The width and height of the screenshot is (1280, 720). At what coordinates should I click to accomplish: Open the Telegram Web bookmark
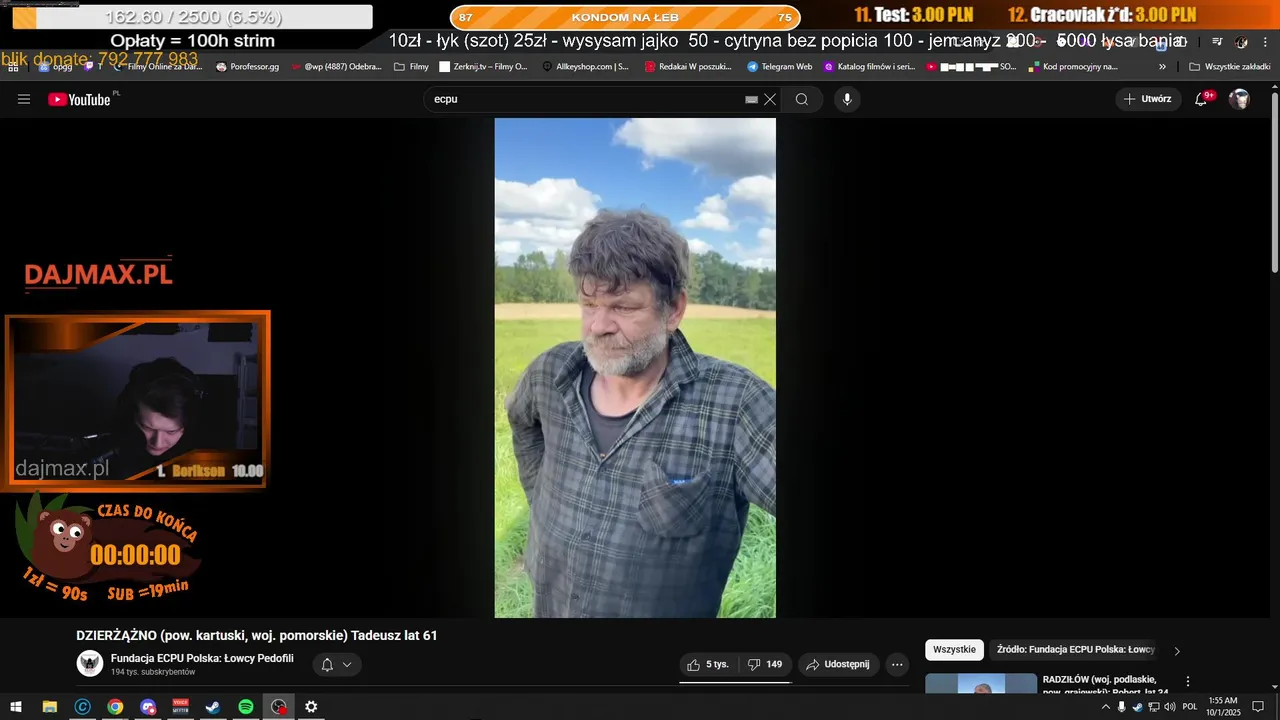[x=779, y=67]
